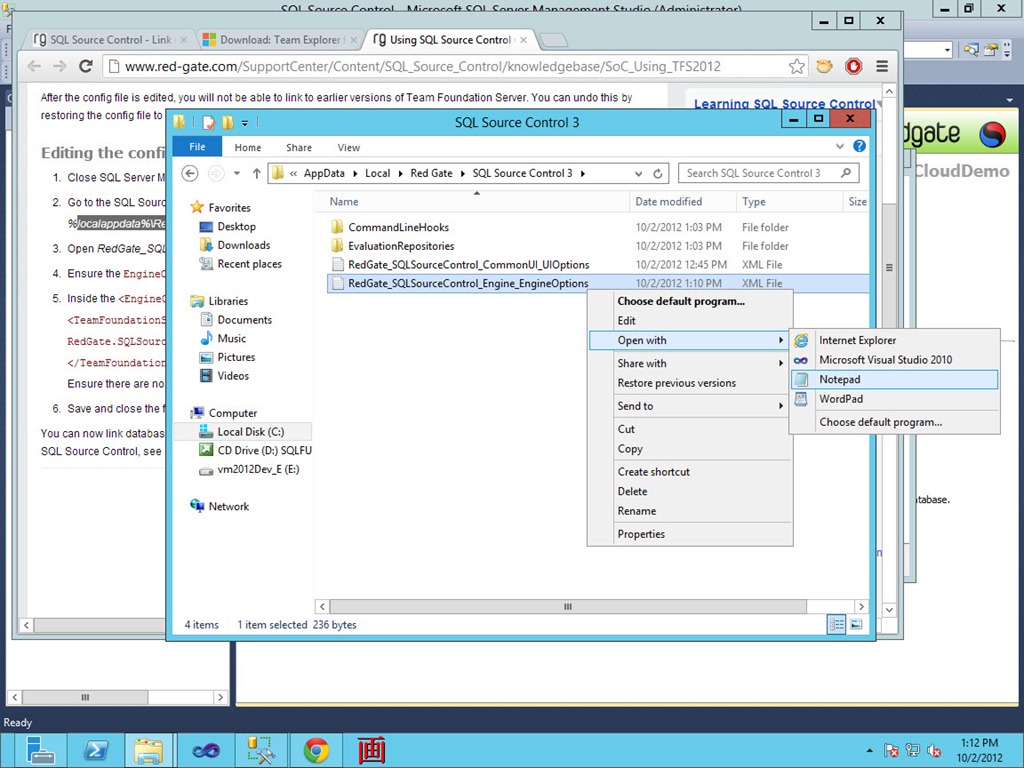The width and height of the screenshot is (1024, 768).
Task: Open with Notepad in the submenu
Action: click(894, 379)
